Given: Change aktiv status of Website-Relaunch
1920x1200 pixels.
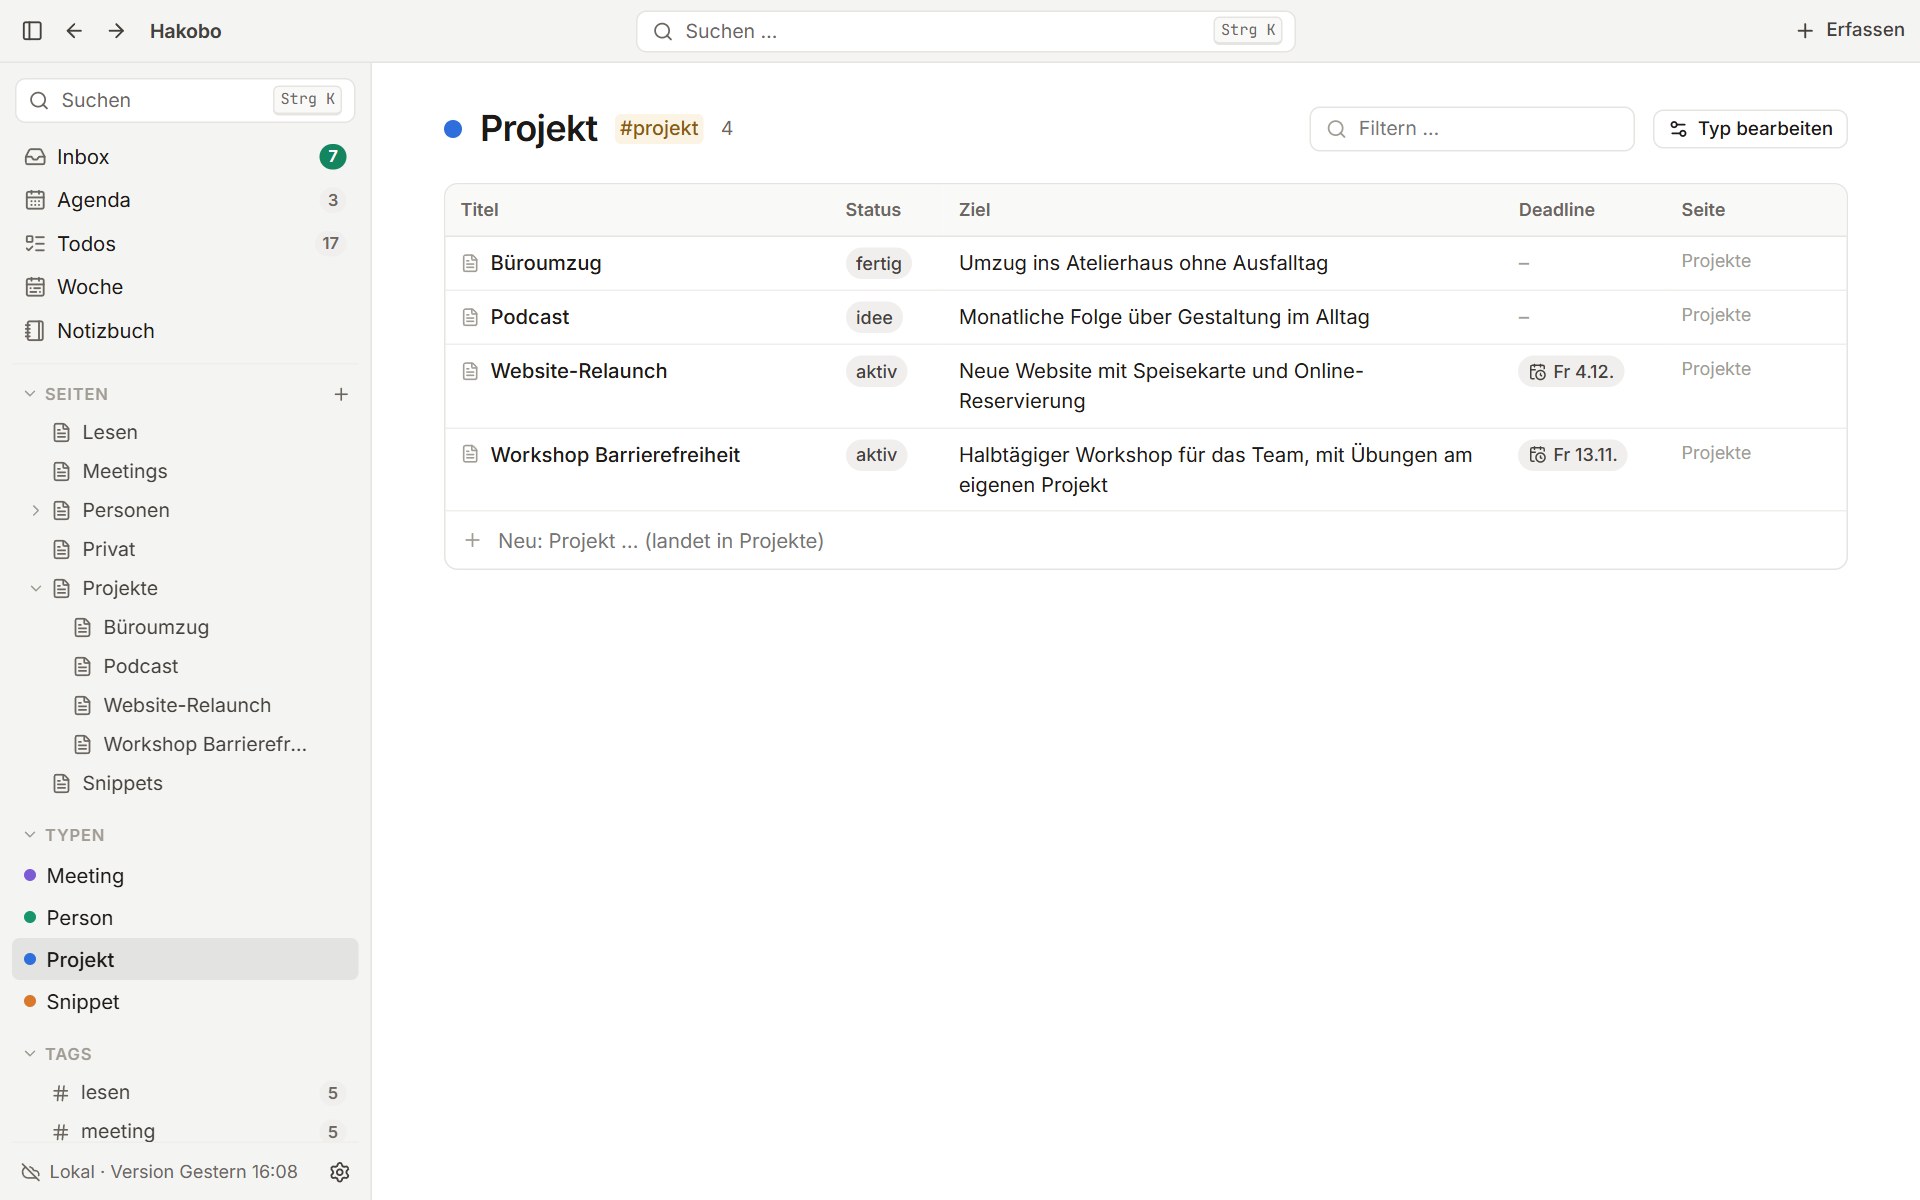Looking at the screenshot, I should point(876,372).
